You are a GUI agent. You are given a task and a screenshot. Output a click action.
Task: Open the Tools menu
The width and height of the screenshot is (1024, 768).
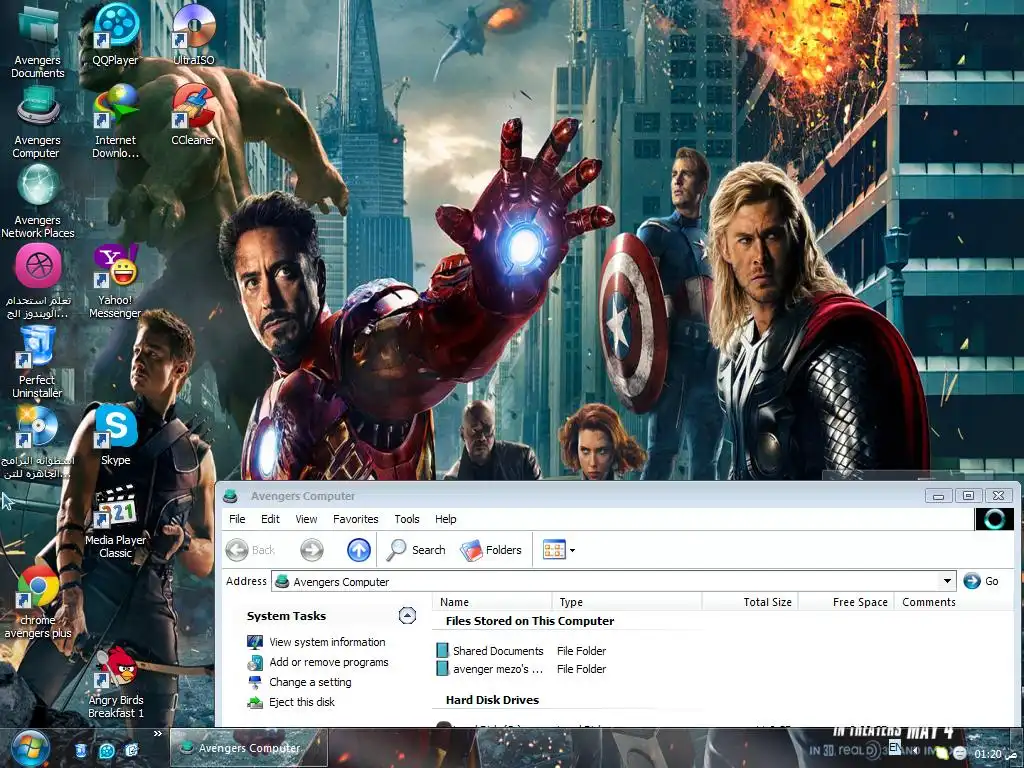click(407, 519)
